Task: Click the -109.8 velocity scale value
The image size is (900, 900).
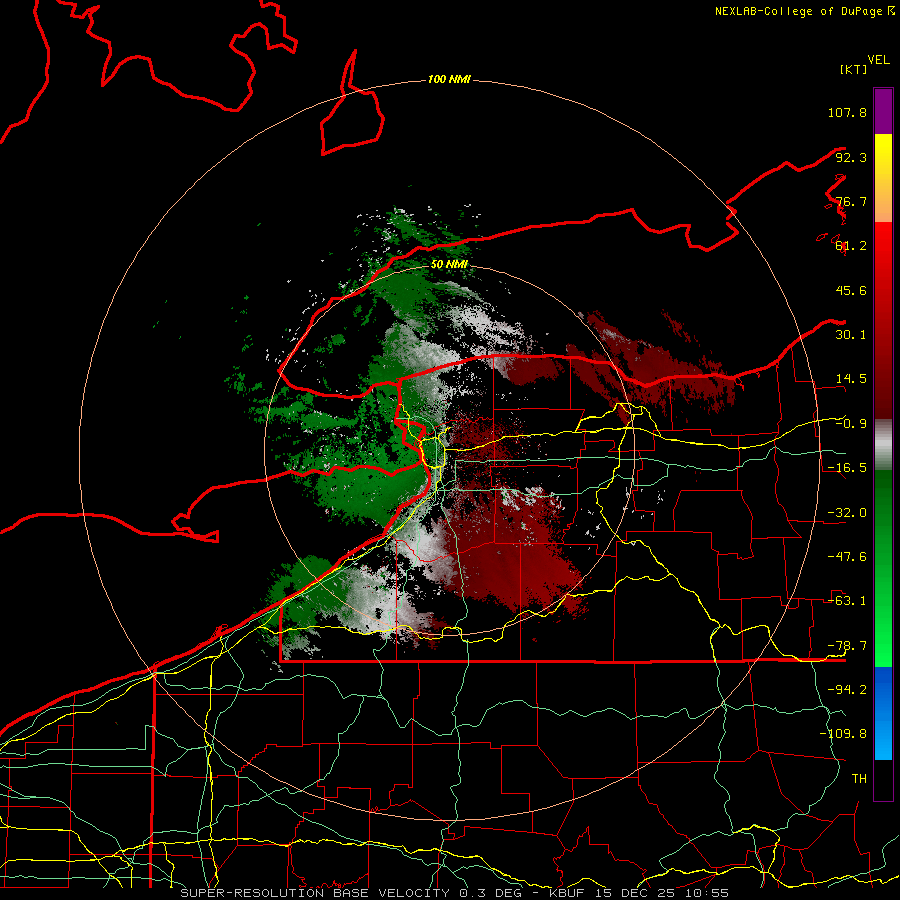Action: [x=843, y=734]
